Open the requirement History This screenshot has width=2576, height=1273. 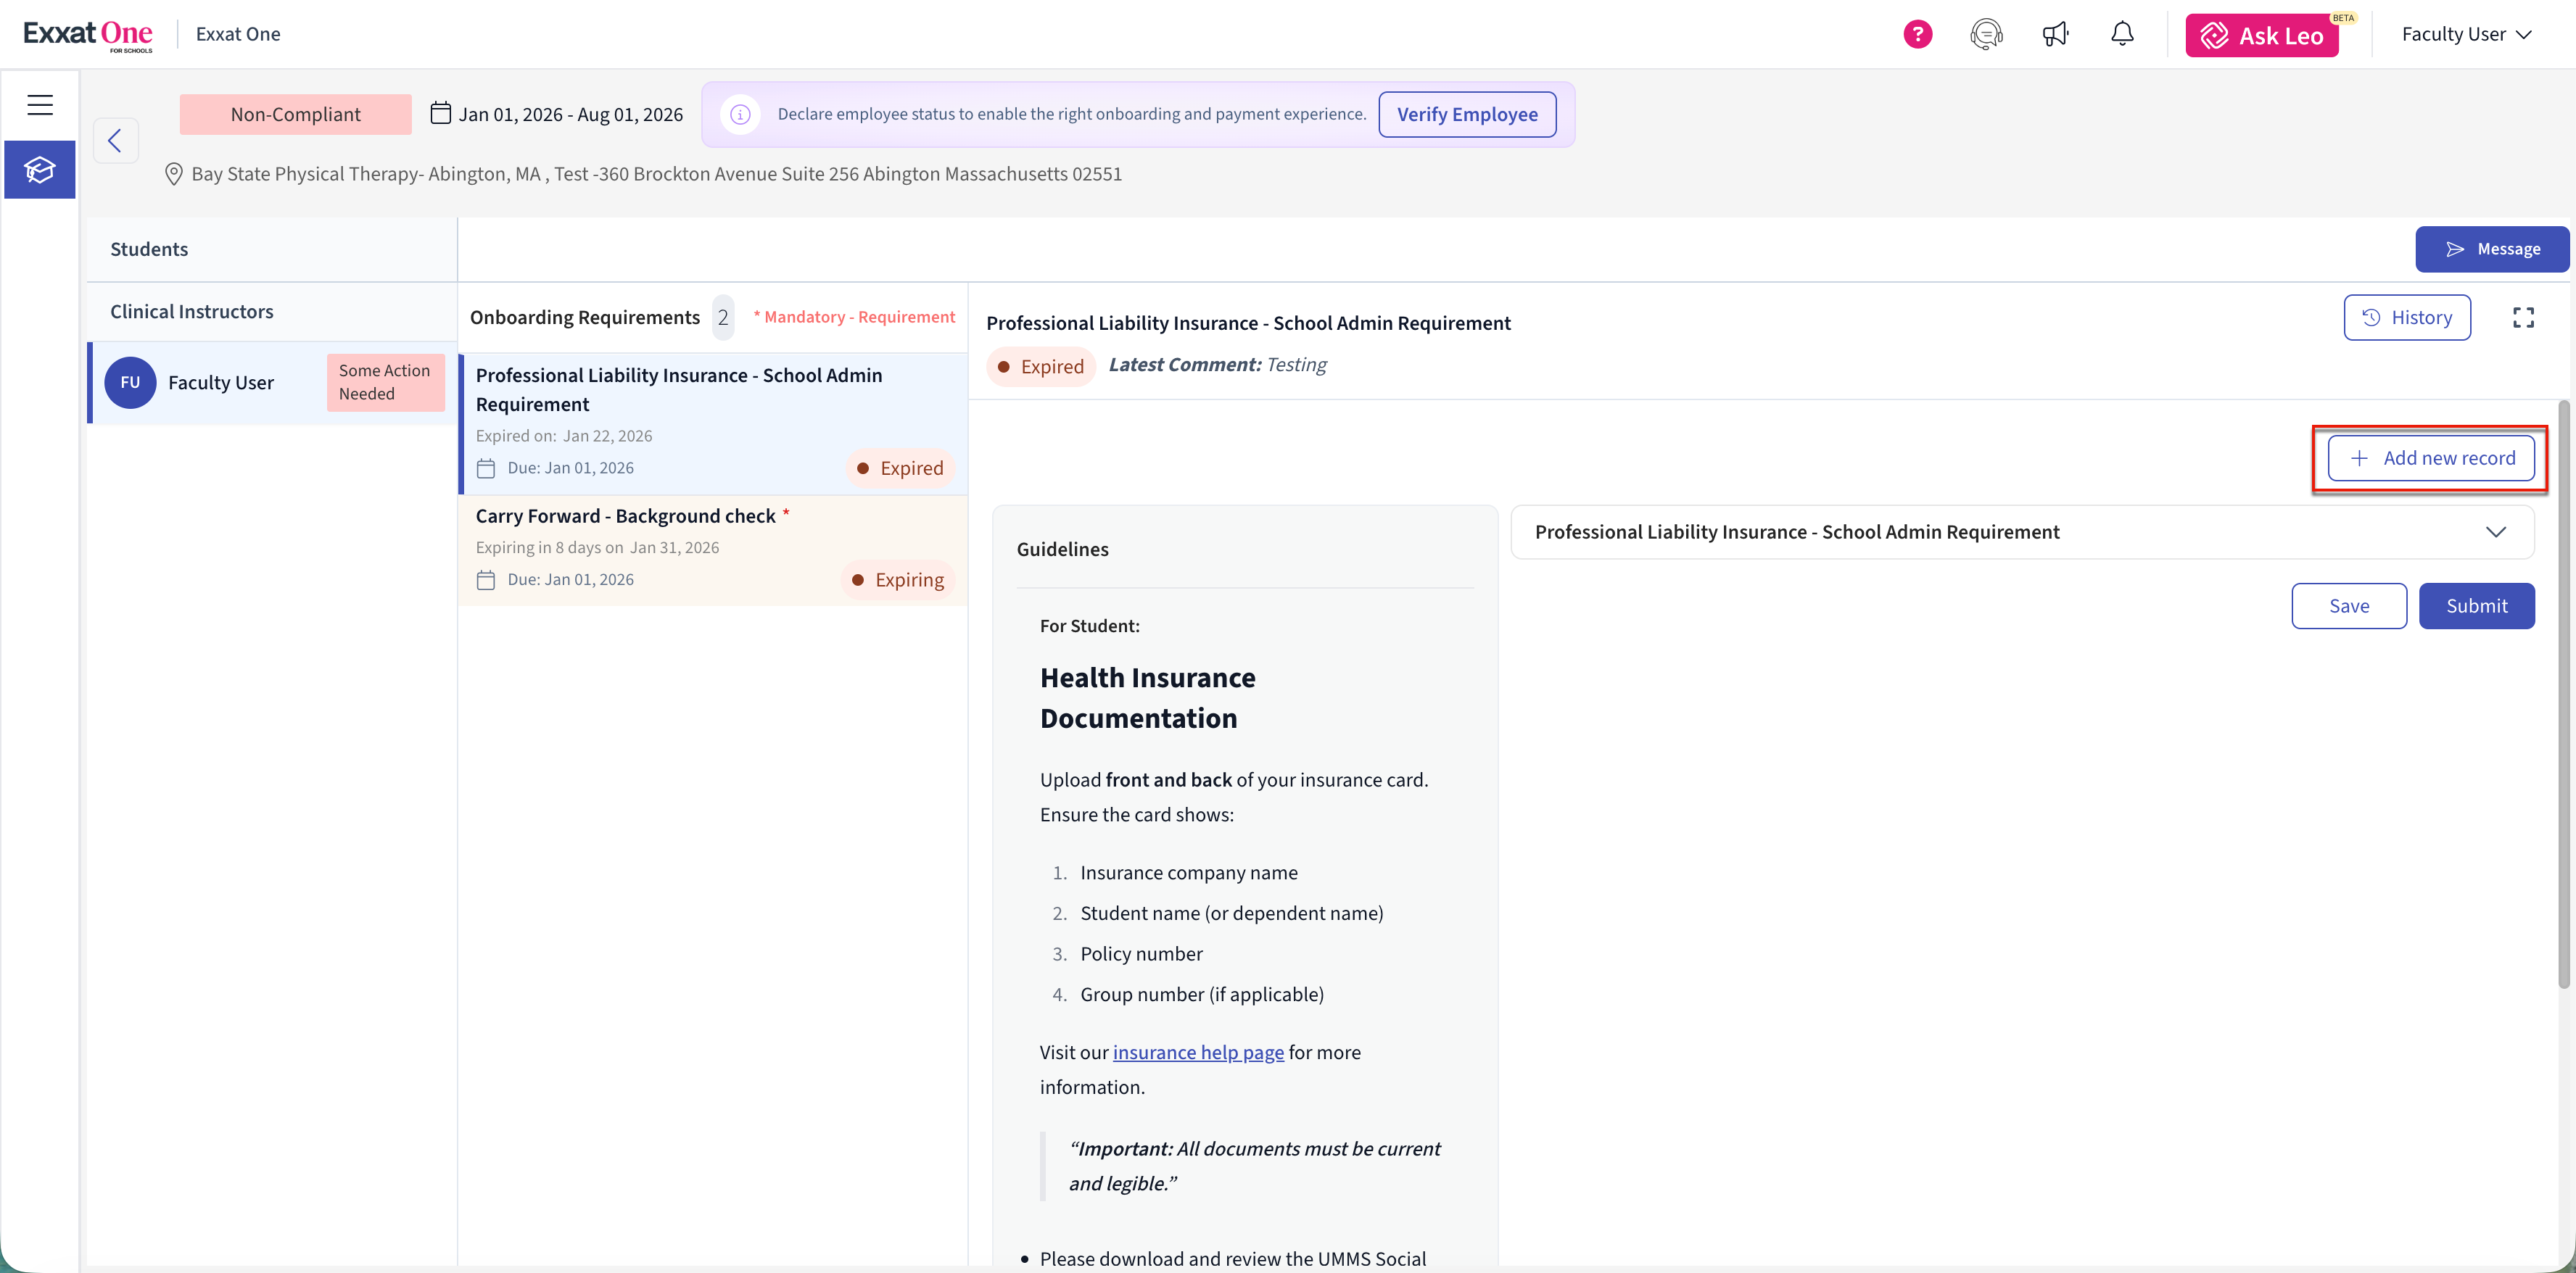2407,318
